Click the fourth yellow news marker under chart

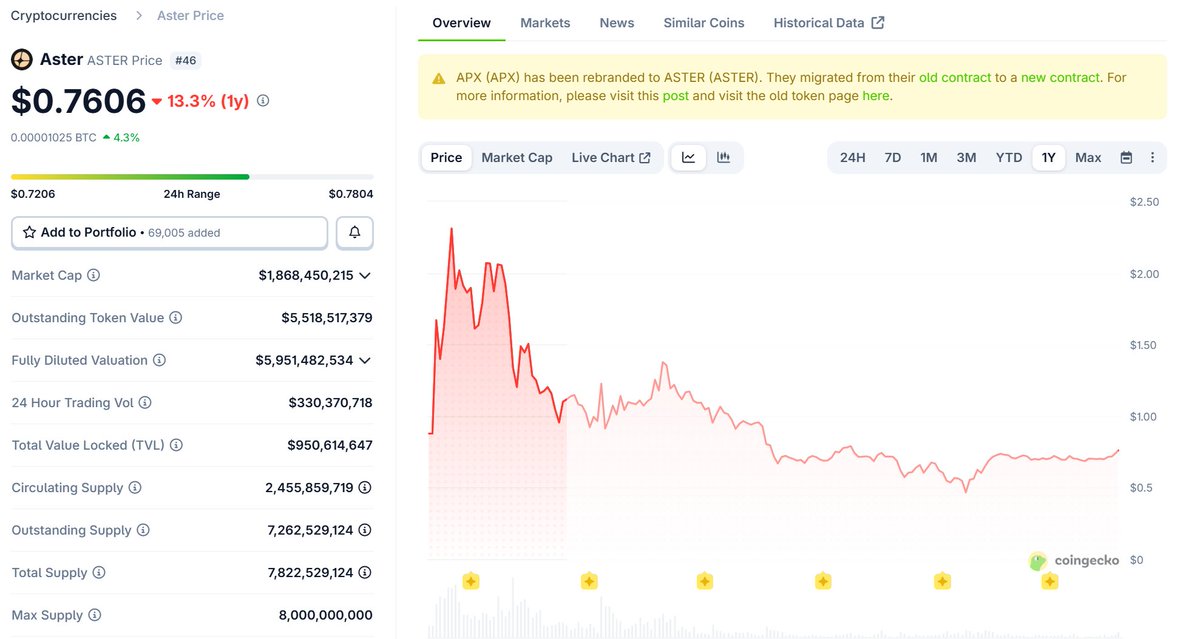tap(823, 581)
